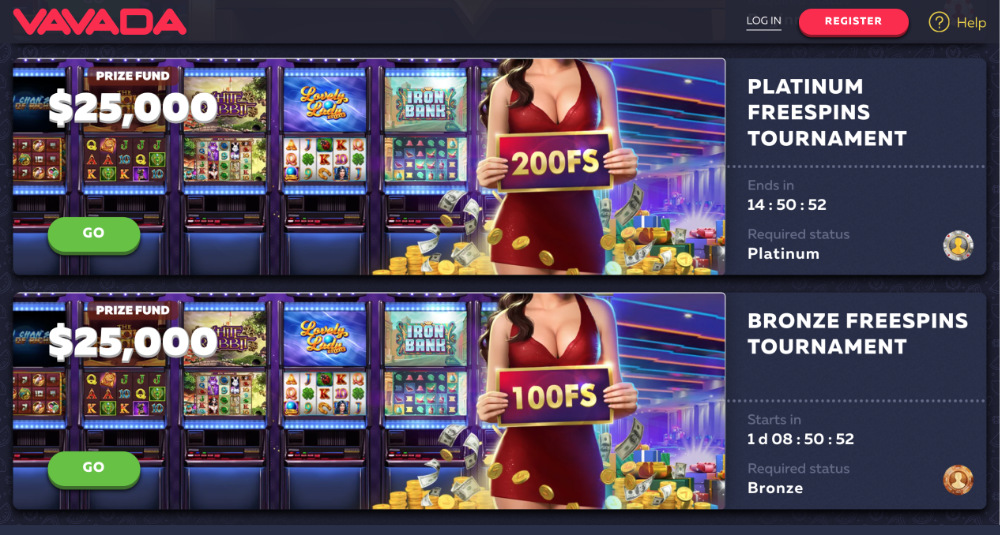Click the 200FS sign
Image resolution: width=1000 pixels, height=535 pixels.
[x=555, y=163]
